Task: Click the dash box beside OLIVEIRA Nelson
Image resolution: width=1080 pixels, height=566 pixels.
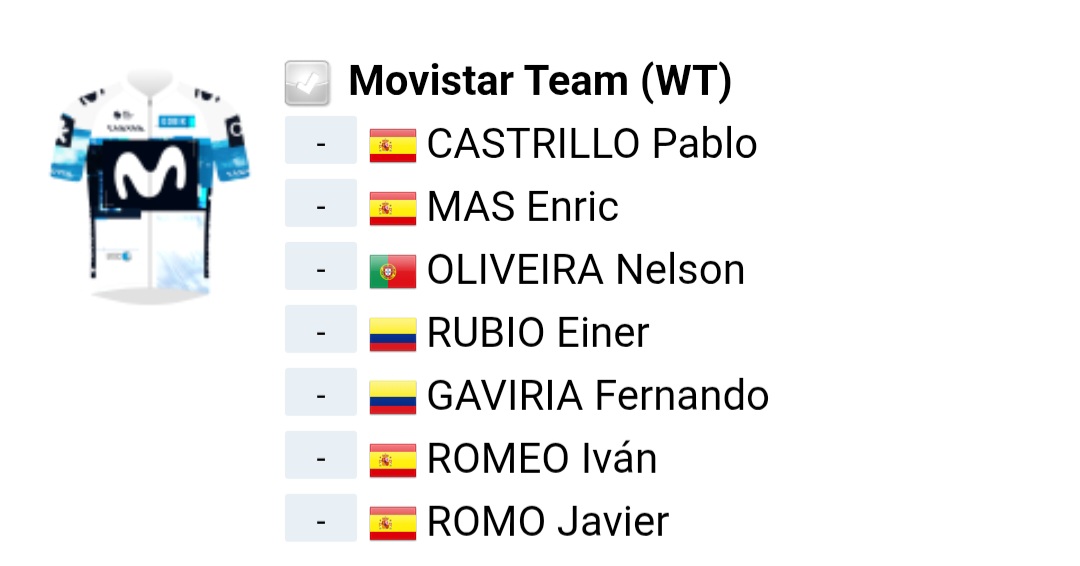Action: (321, 271)
